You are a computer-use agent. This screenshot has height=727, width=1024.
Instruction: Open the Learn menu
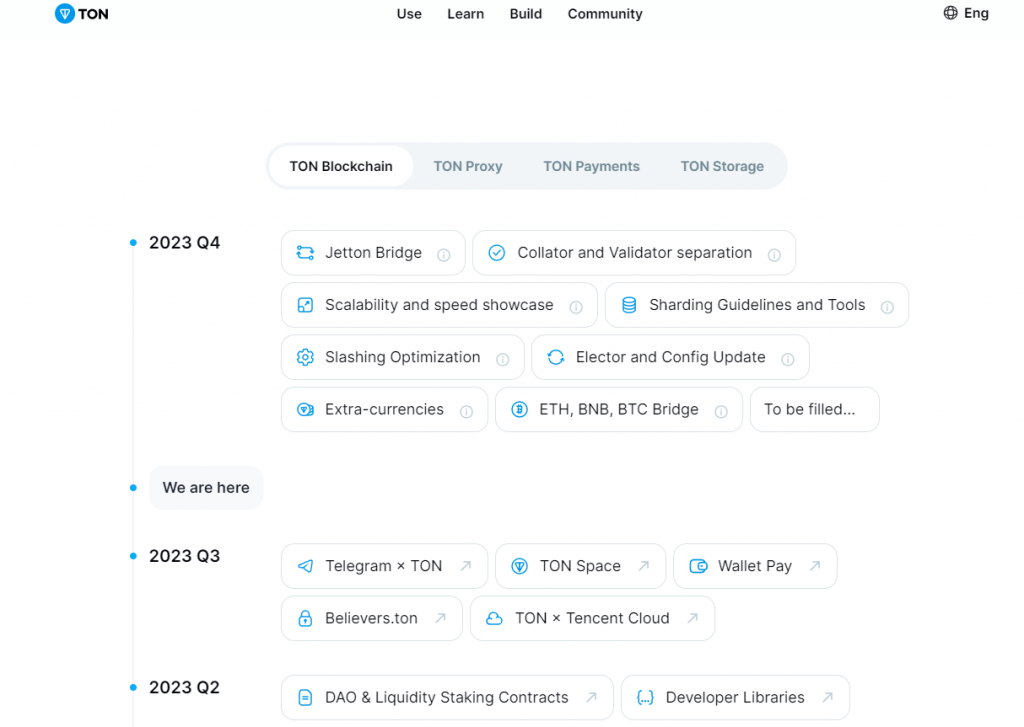coord(466,14)
